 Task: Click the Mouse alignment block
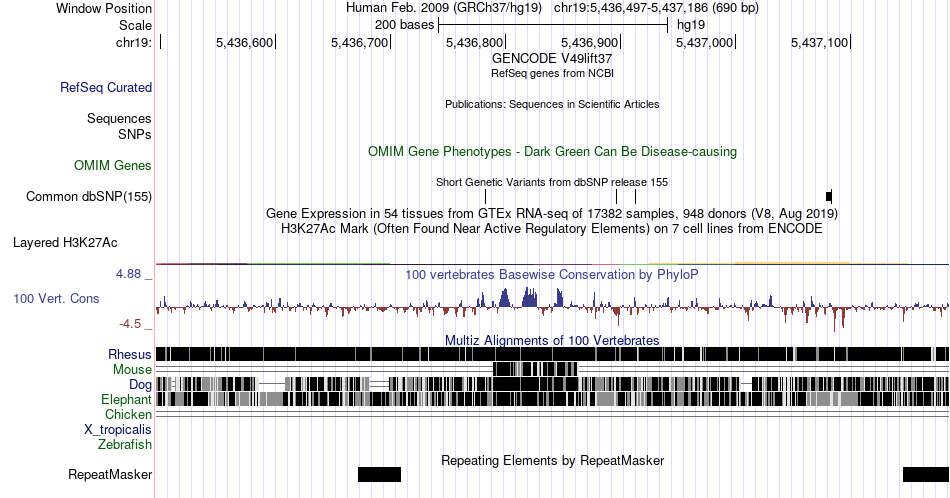coord(535,369)
